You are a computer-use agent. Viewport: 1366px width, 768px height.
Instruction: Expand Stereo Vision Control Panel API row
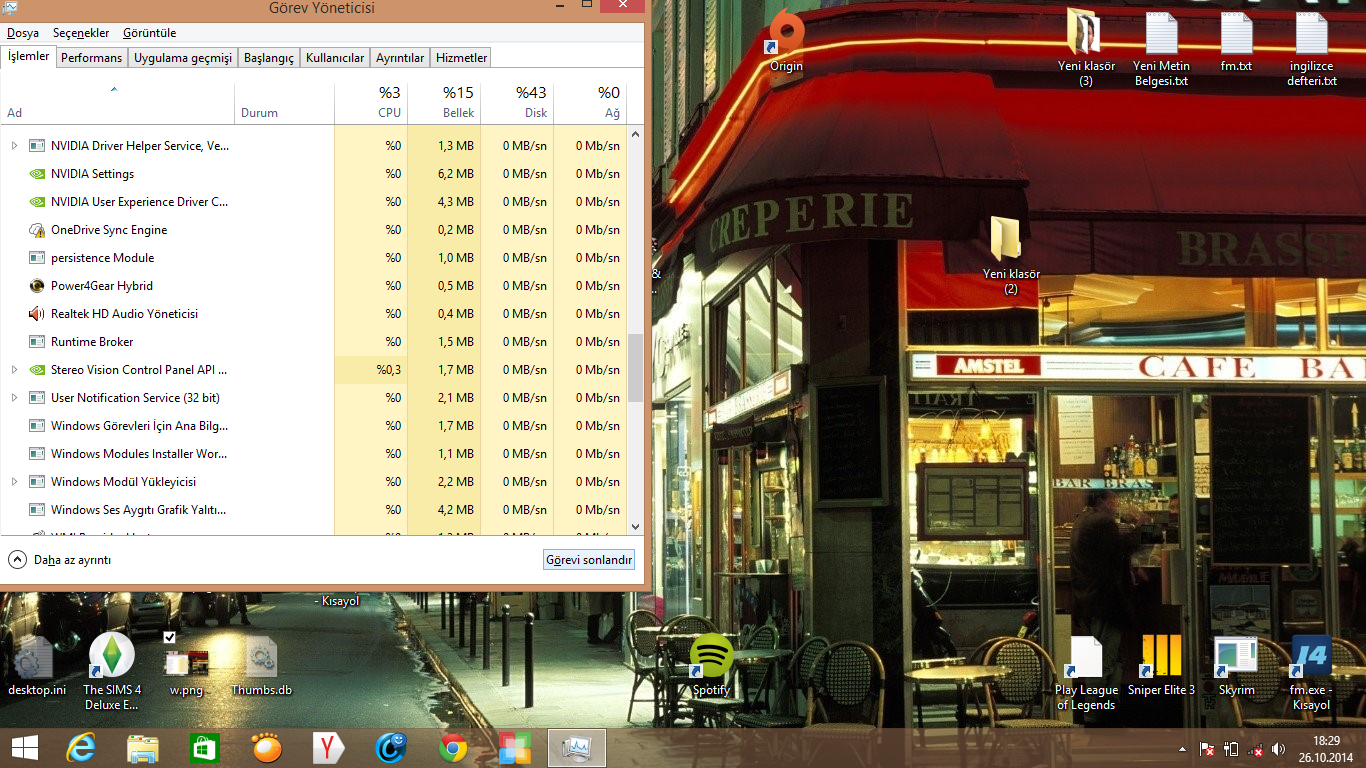coord(14,370)
